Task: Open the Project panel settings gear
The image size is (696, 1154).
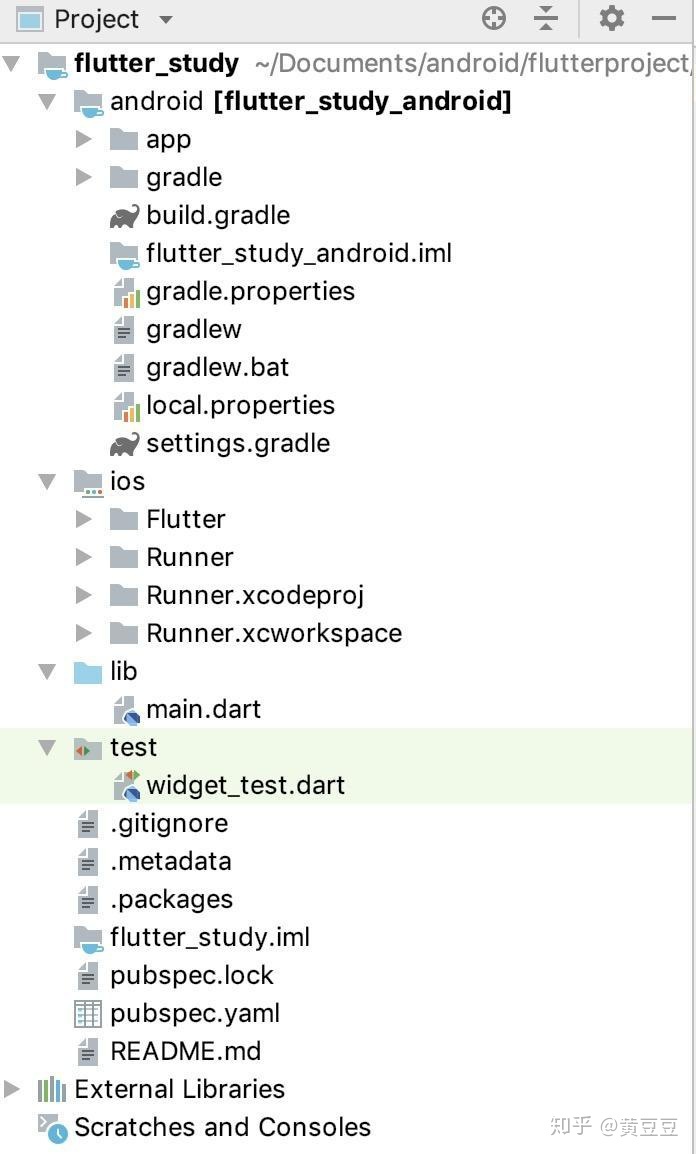Action: coord(611,18)
